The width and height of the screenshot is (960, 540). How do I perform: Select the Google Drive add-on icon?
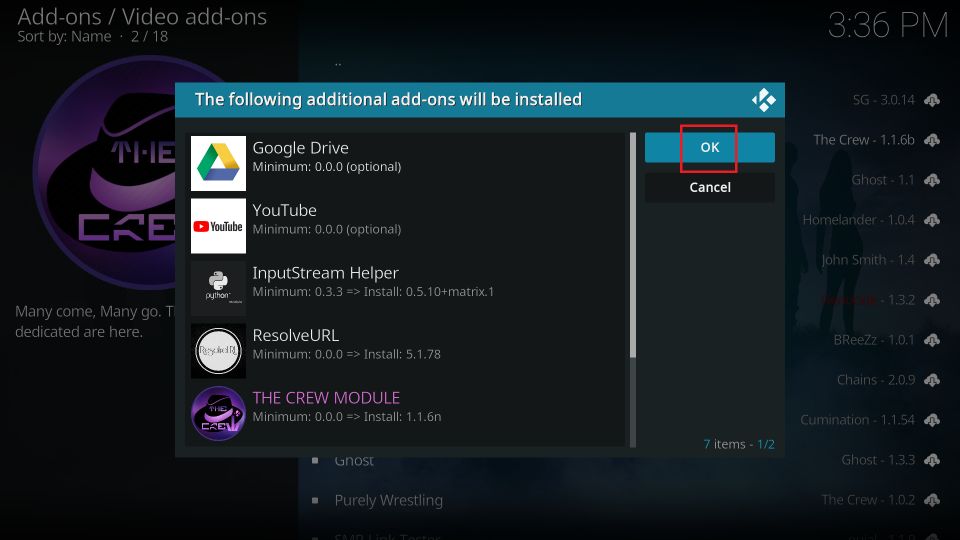pos(218,163)
